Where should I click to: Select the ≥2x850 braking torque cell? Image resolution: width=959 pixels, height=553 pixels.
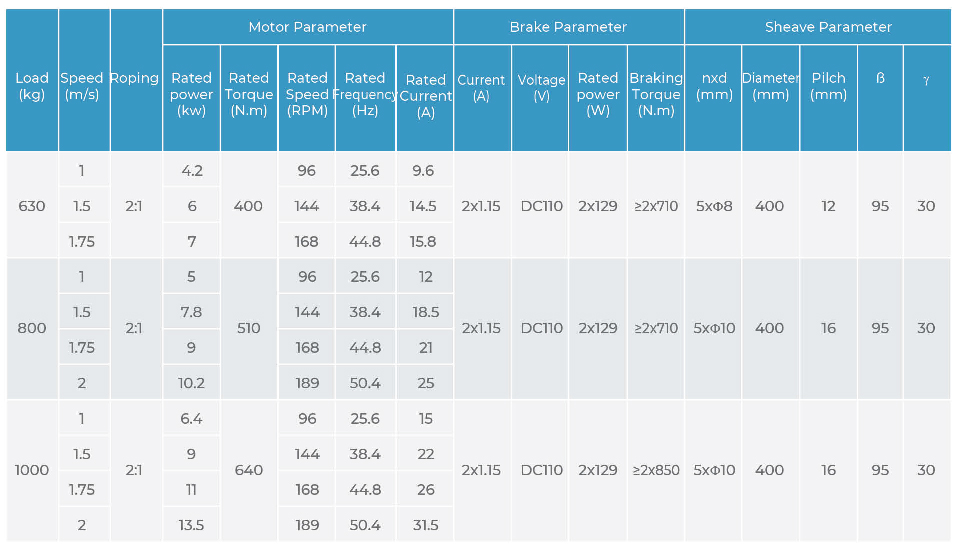coord(656,470)
